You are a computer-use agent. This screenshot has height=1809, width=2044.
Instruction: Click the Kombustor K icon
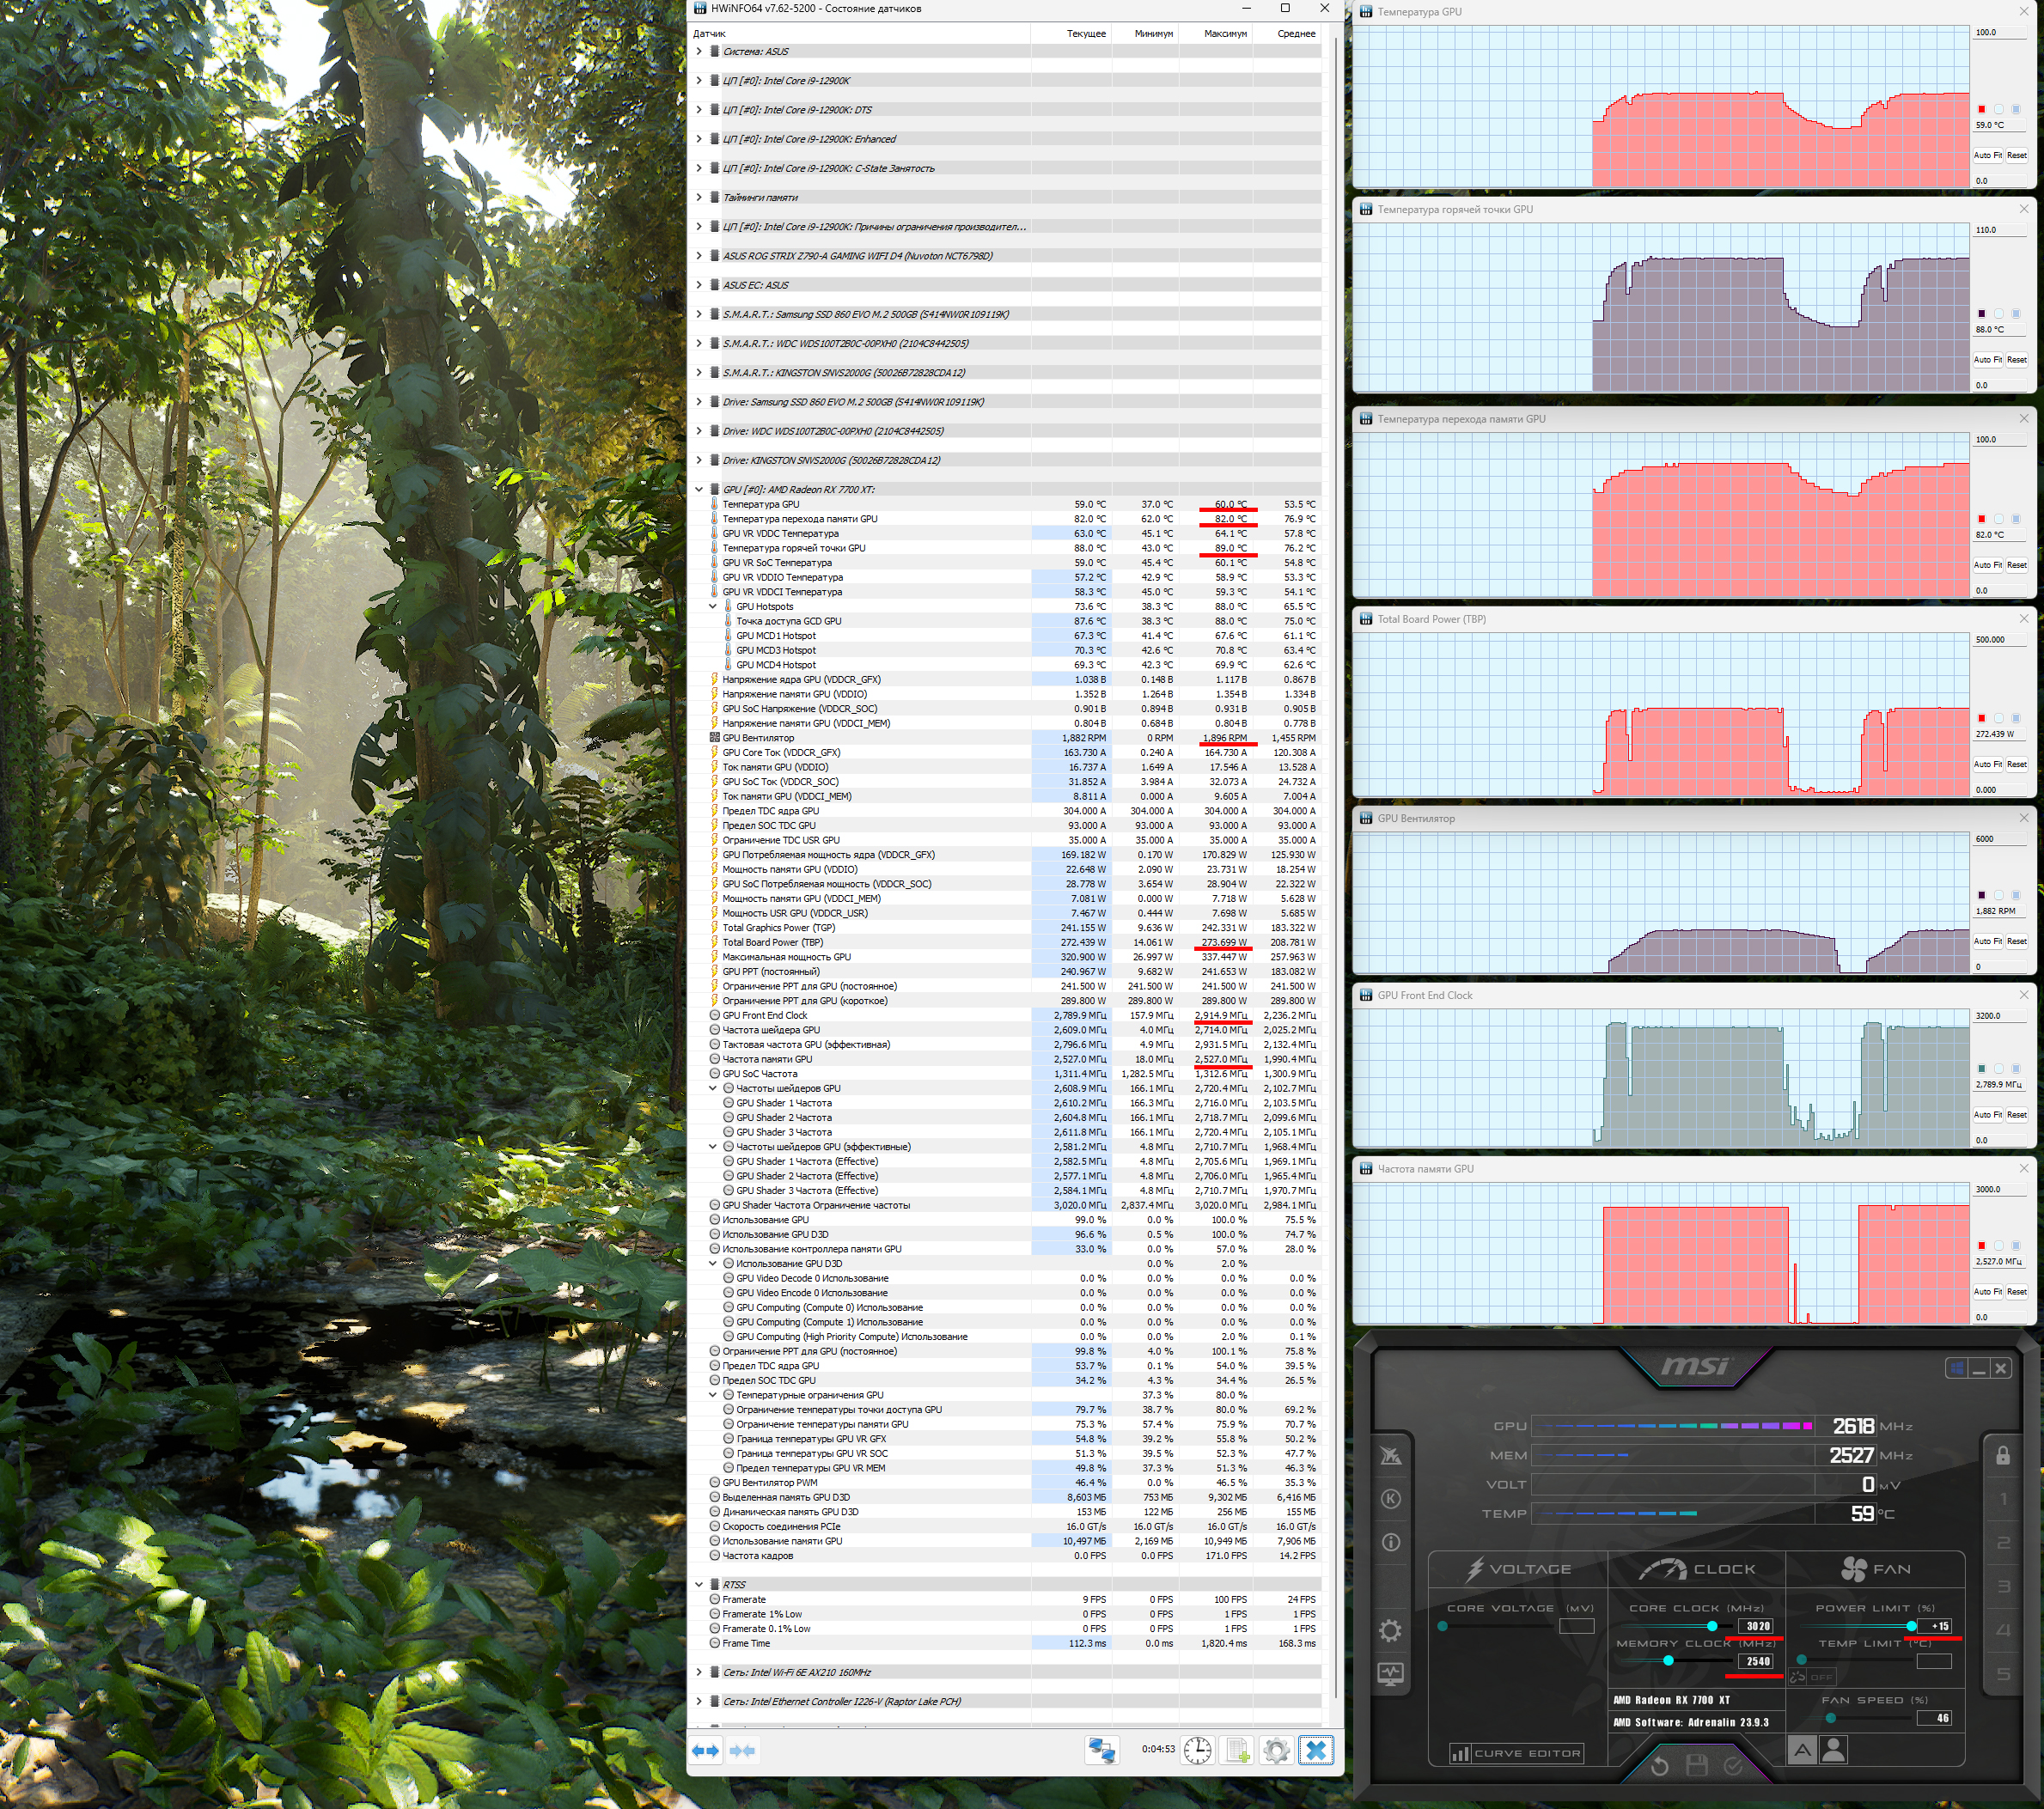point(1390,1498)
